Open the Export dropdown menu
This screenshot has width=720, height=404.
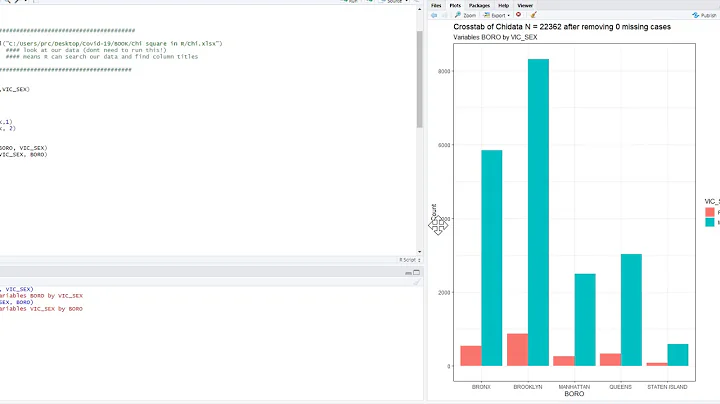pos(496,15)
